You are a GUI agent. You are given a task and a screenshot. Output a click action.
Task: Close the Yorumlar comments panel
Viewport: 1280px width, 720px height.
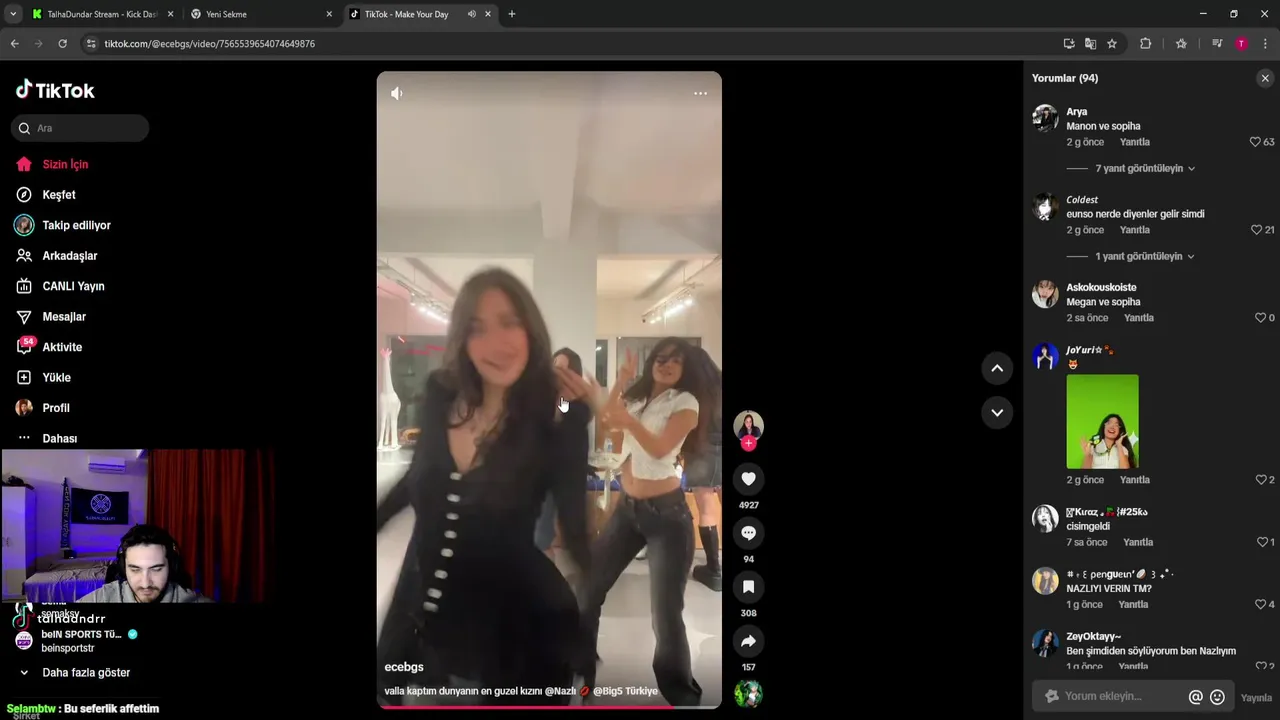tap(1265, 78)
